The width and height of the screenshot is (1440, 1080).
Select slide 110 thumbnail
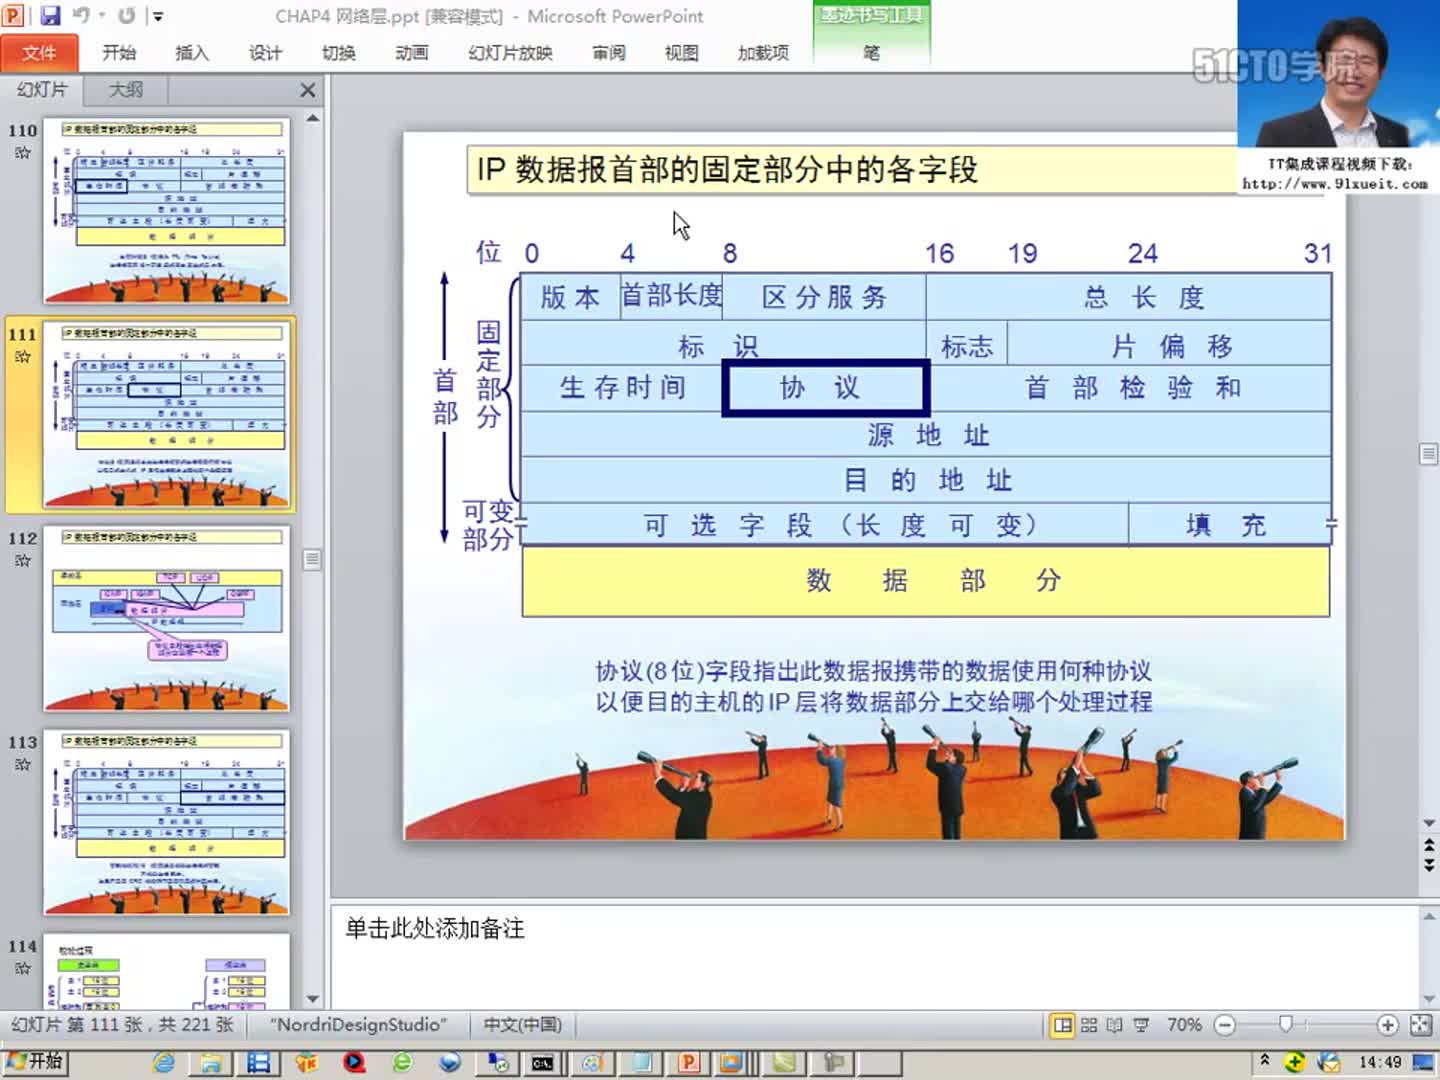point(166,210)
